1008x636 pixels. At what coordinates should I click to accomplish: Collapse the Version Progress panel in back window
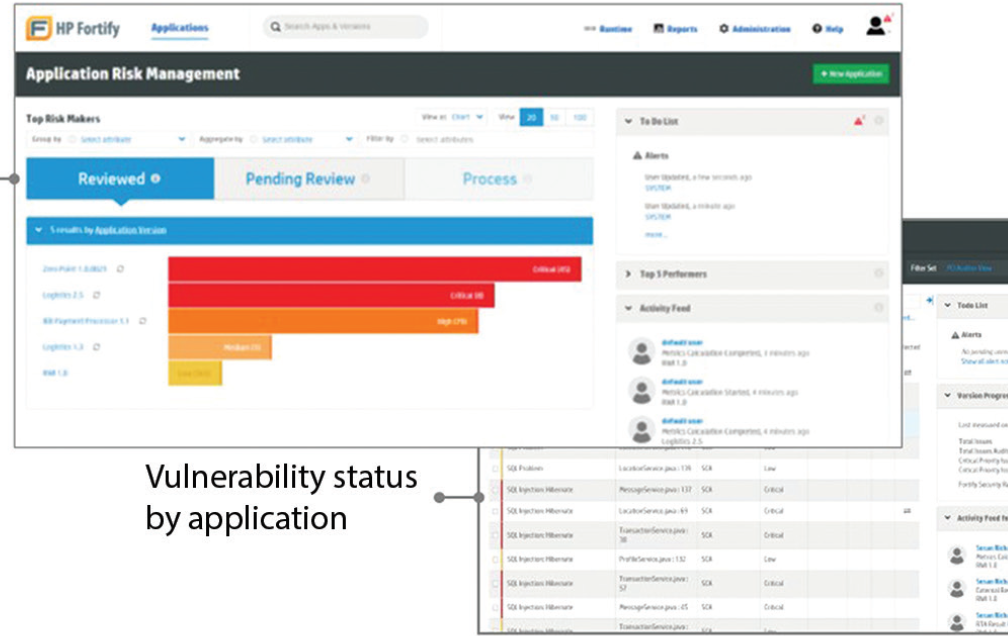(948, 395)
